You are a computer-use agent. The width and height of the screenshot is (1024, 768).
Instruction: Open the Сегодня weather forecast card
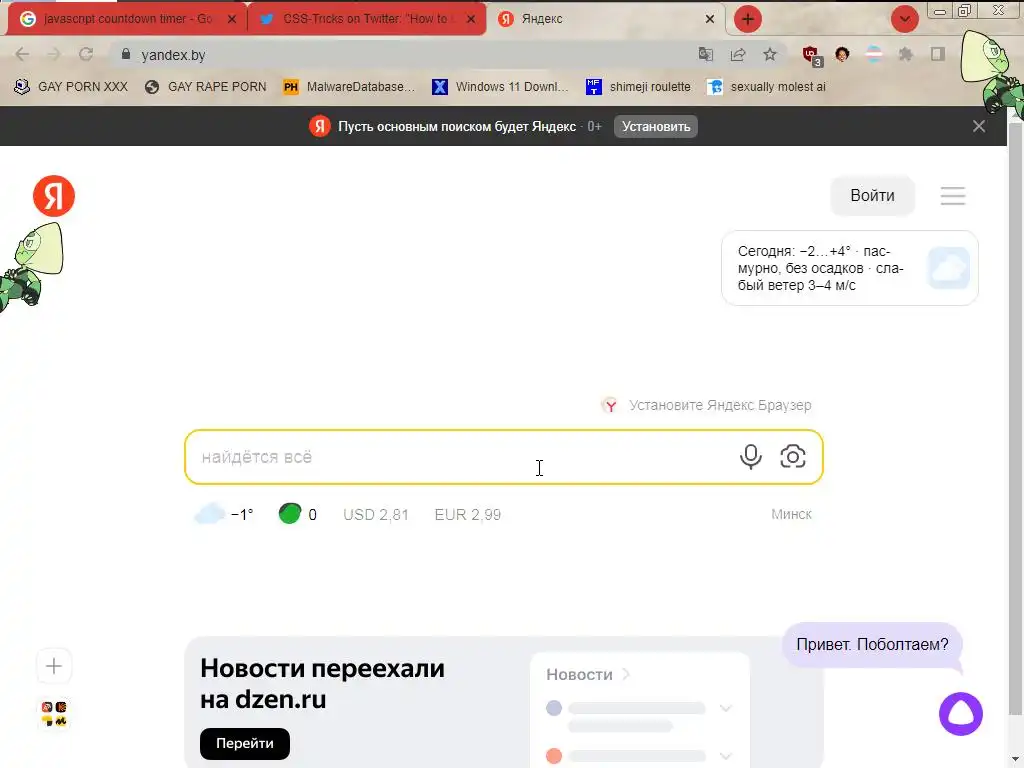(850, 268)
